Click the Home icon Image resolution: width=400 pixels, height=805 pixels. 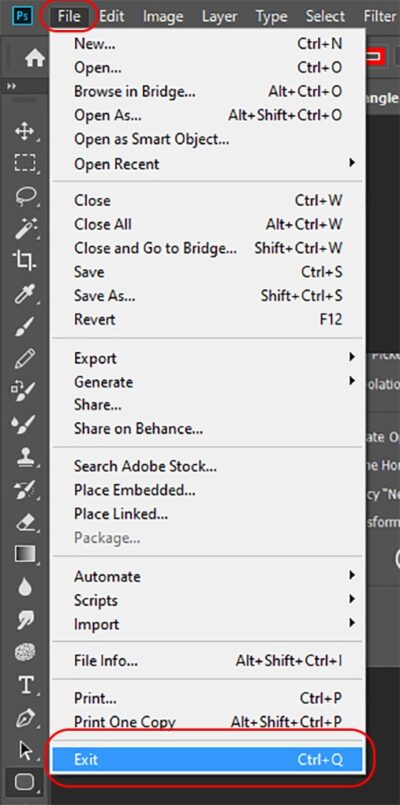(x=34, y=59)
